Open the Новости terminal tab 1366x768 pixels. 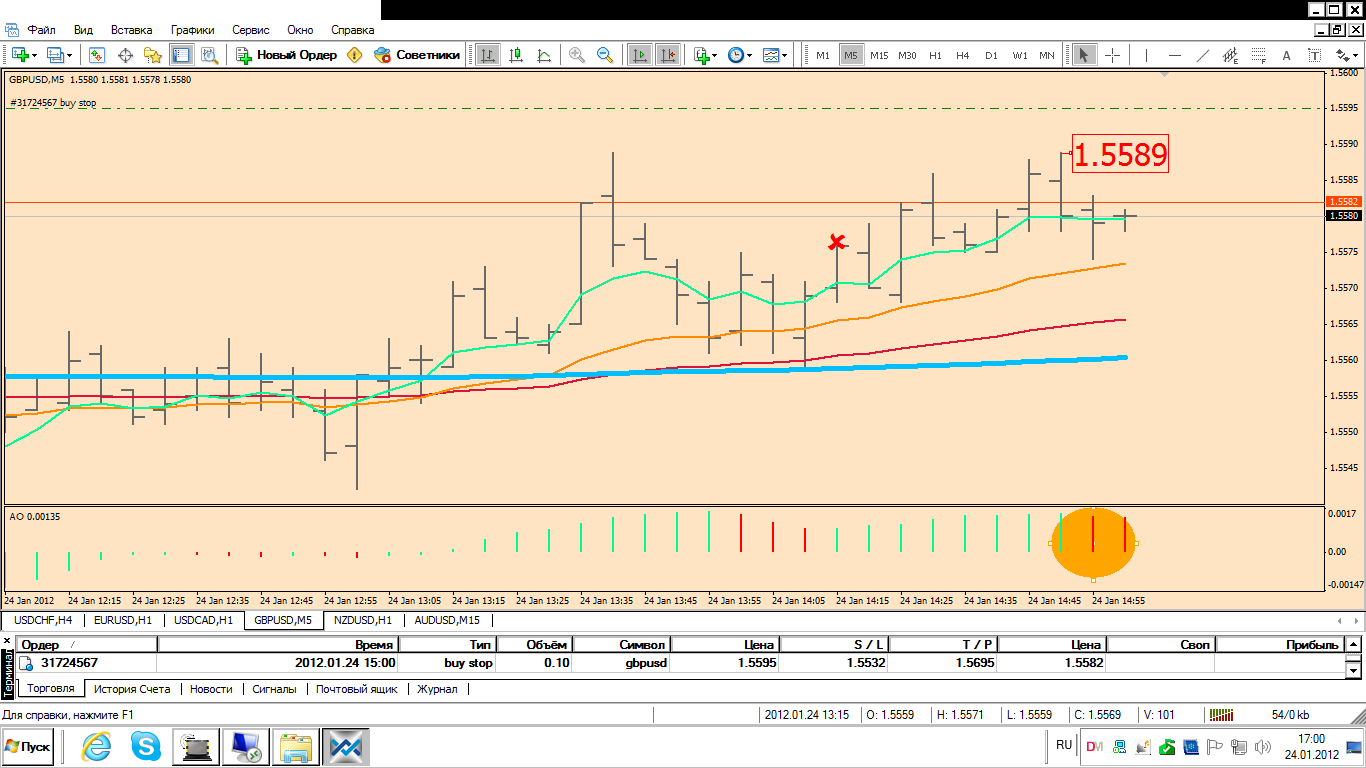(211, 689)
